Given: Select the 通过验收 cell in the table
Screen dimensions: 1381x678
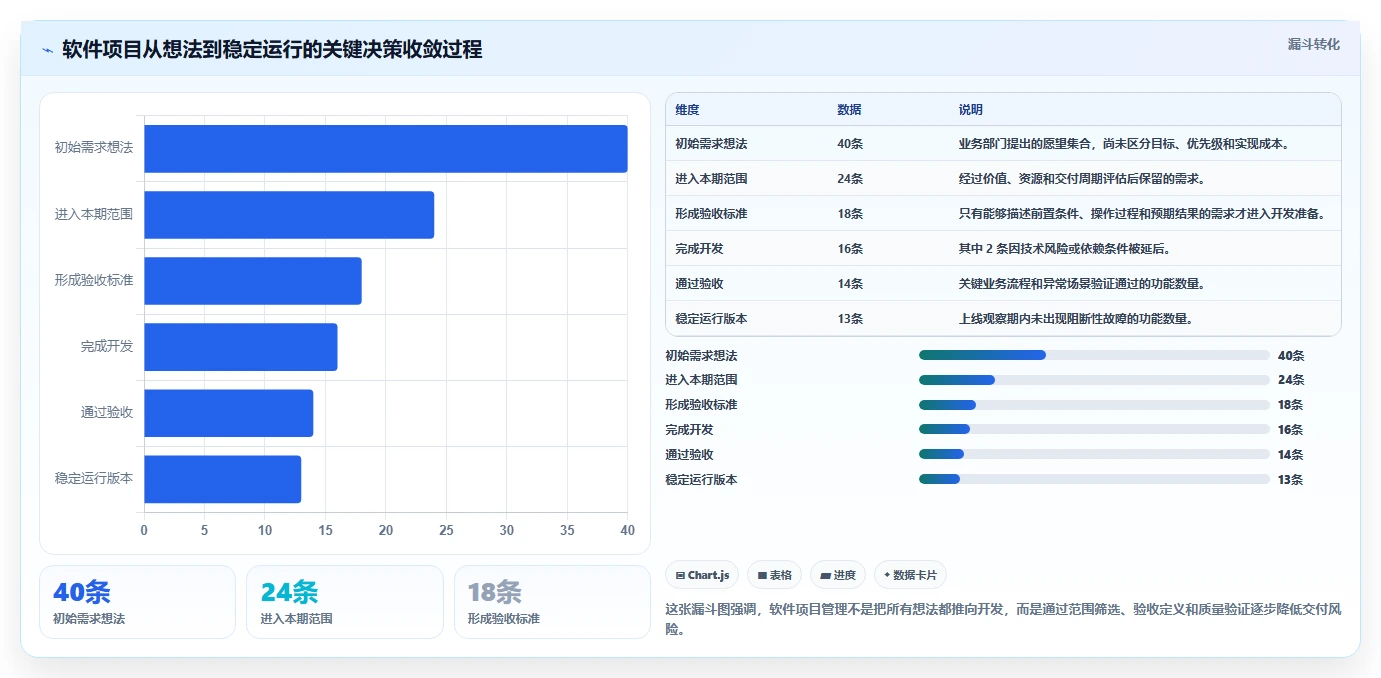Looking at the screenshot, I should click(699, 284).
